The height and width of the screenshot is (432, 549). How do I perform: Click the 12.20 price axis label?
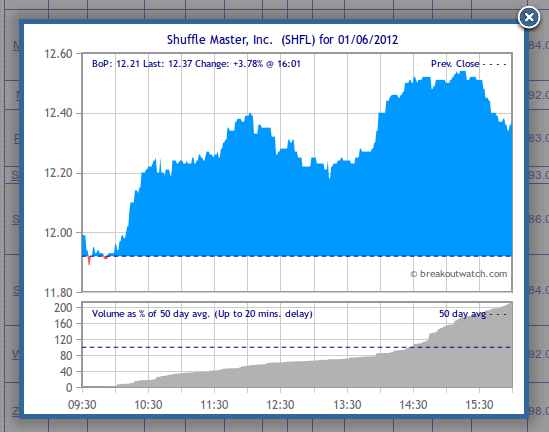(x=58, y=173)
